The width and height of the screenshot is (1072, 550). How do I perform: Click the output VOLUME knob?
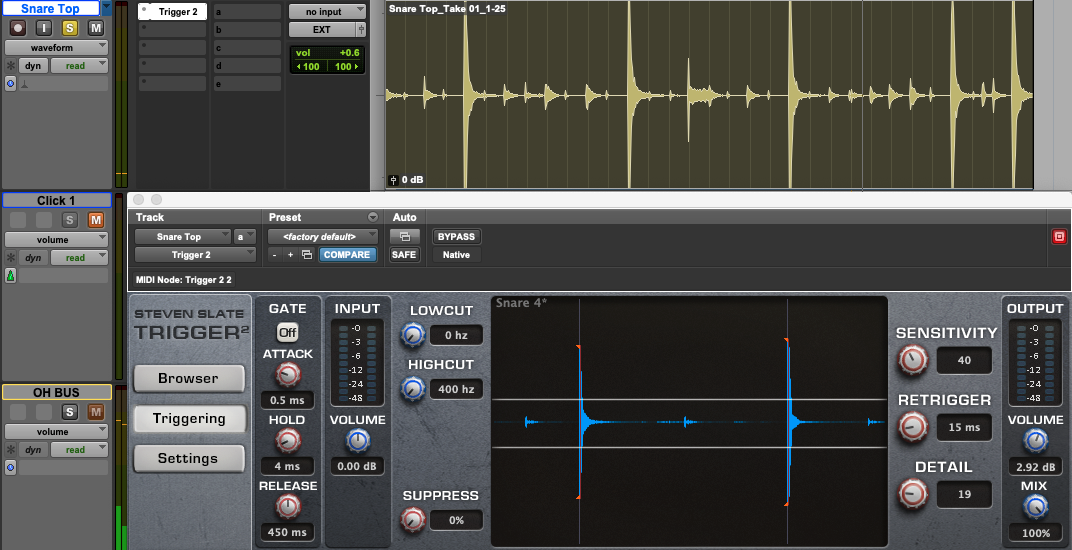pyautogui.click(x=1035, y=441)
